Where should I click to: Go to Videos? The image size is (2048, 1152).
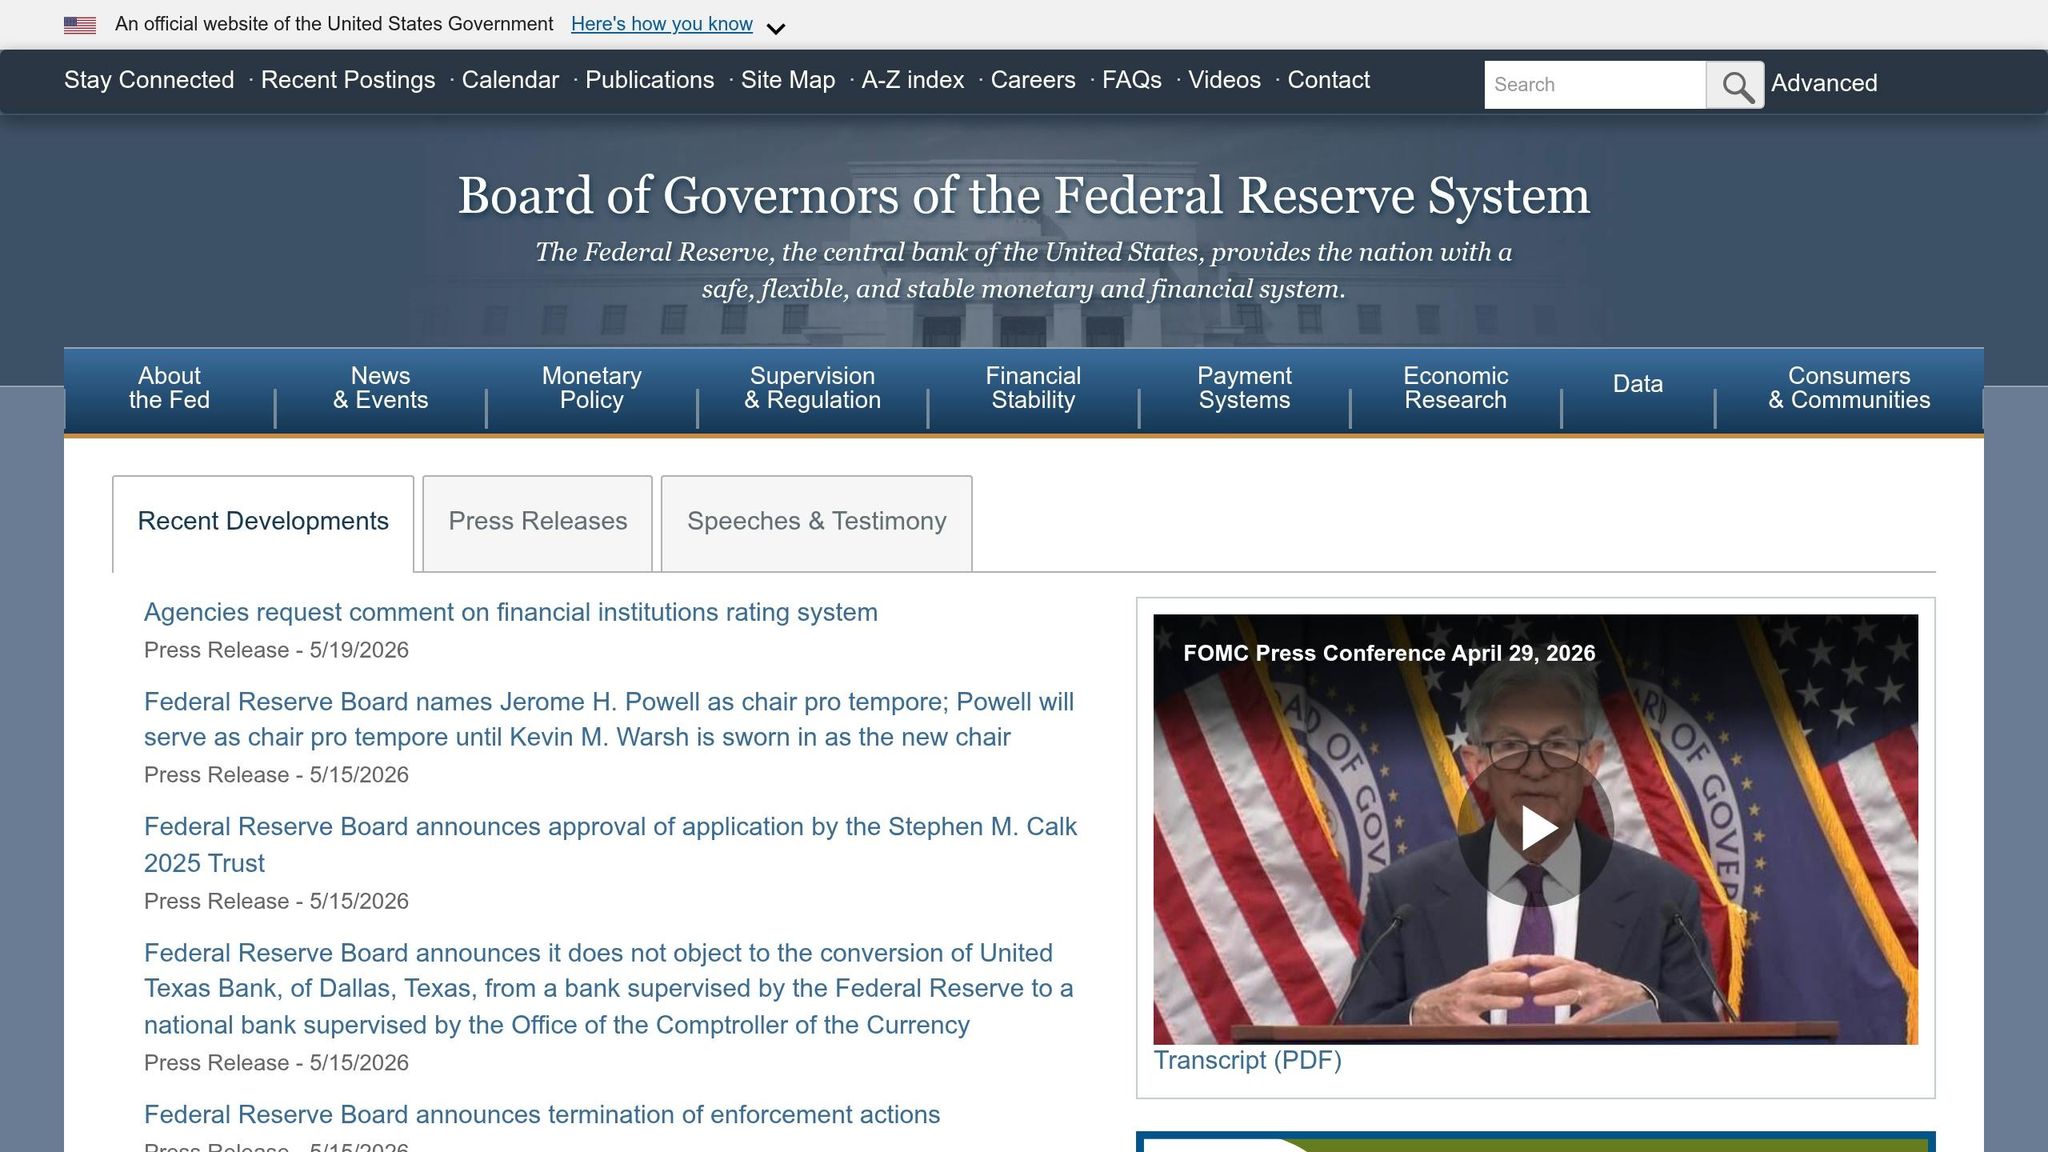[1224, 80]
